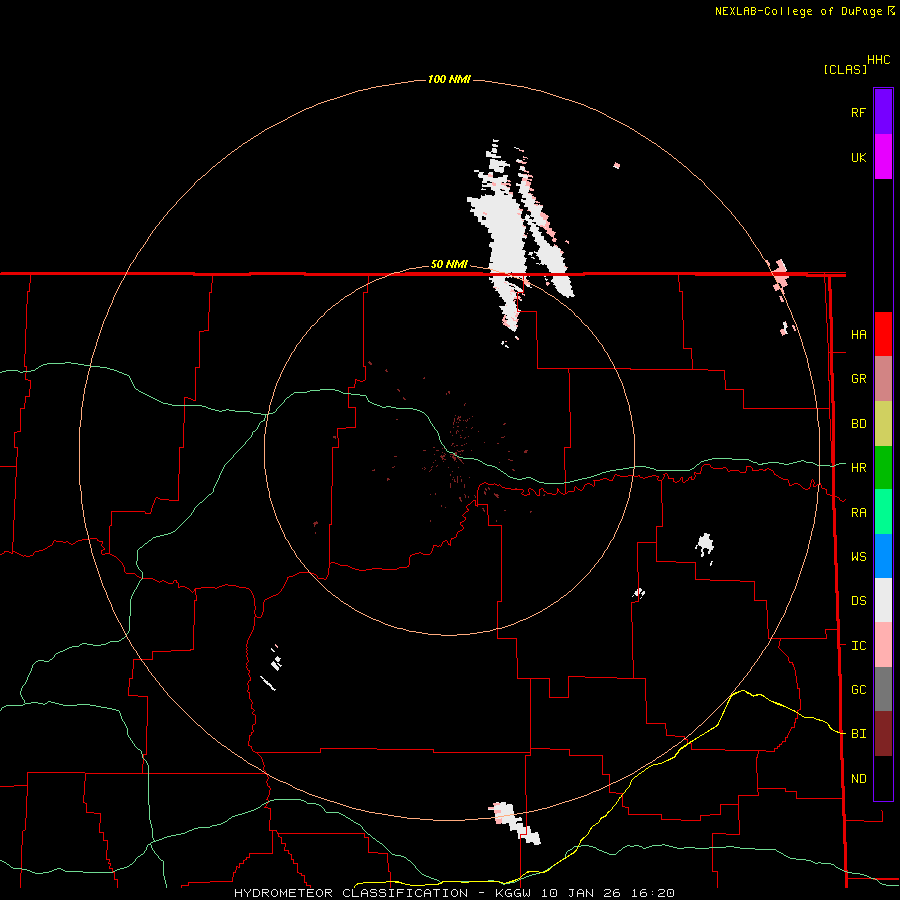The height and width of the screenshot is (900, 900).
Task: Click the mint green RA swatch
Action: click(x=883, y=512)
